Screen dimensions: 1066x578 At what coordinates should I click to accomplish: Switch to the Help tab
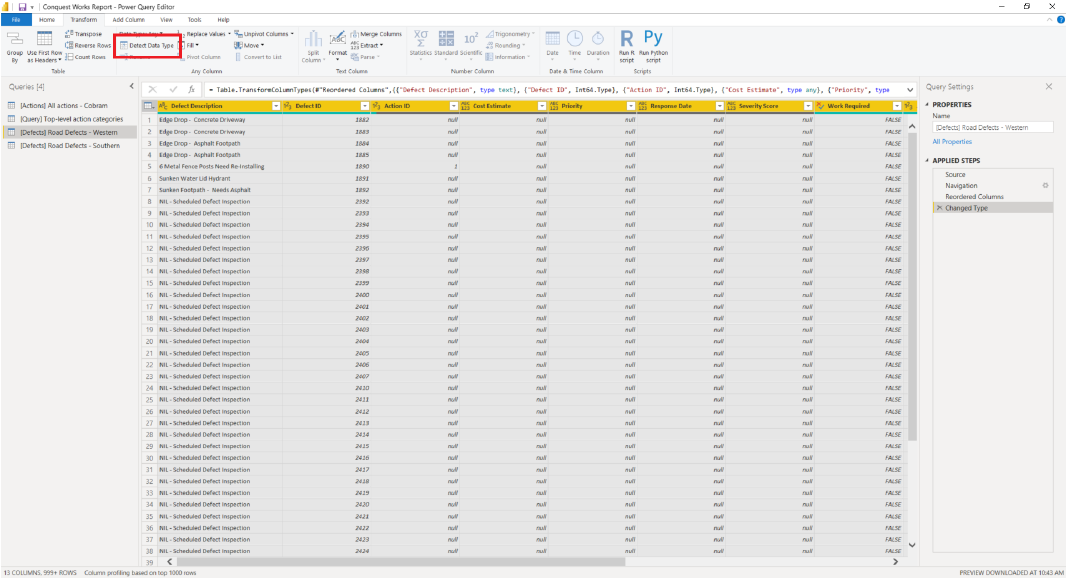coord(223,20)
